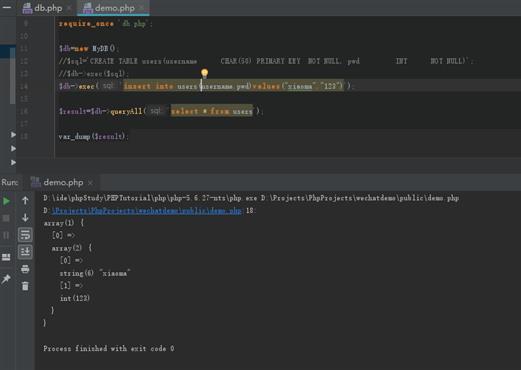Click the Restore layout icon in Run panel

6,257
